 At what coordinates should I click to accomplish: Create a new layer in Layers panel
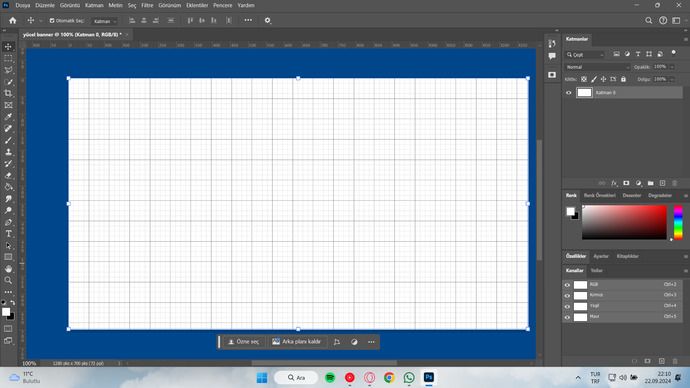[x=662, y=183]
